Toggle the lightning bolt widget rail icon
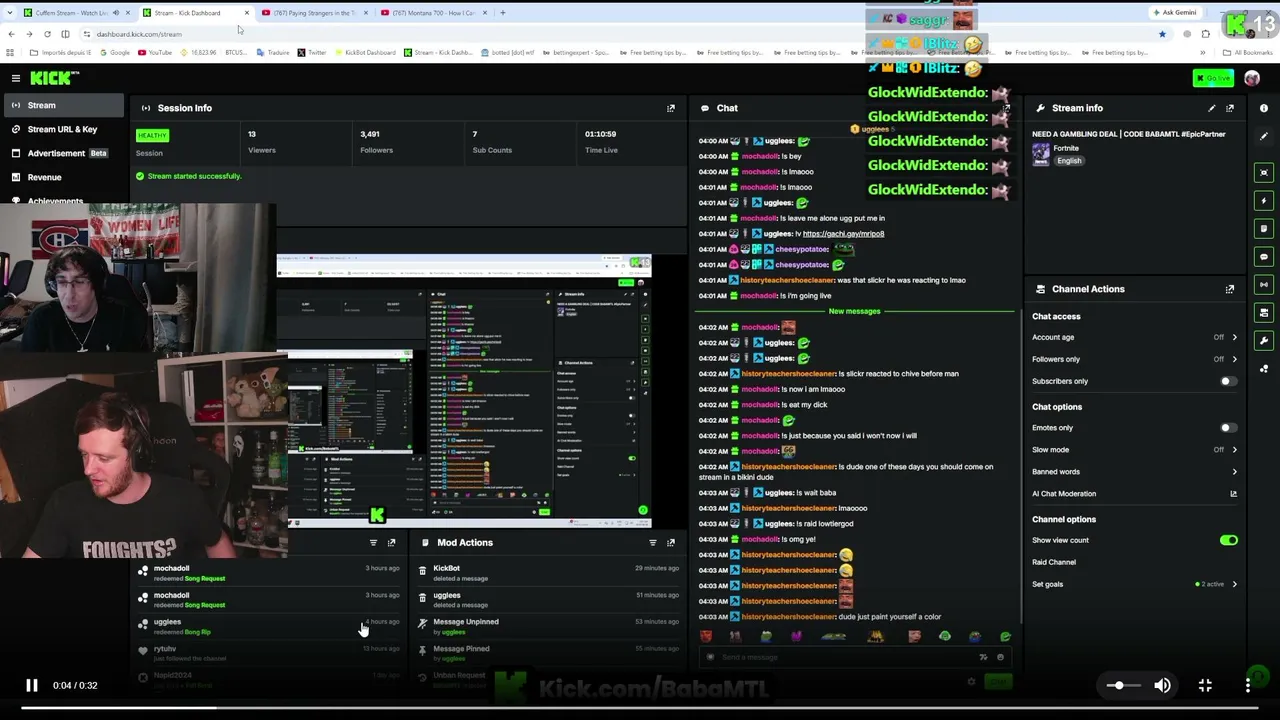This screenshot has height=720, width=1280. click(1264, 201)
